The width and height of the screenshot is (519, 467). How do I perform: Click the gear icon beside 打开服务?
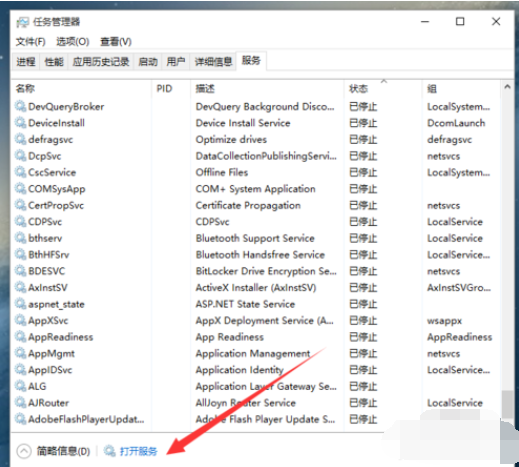(x=110, y=451)
